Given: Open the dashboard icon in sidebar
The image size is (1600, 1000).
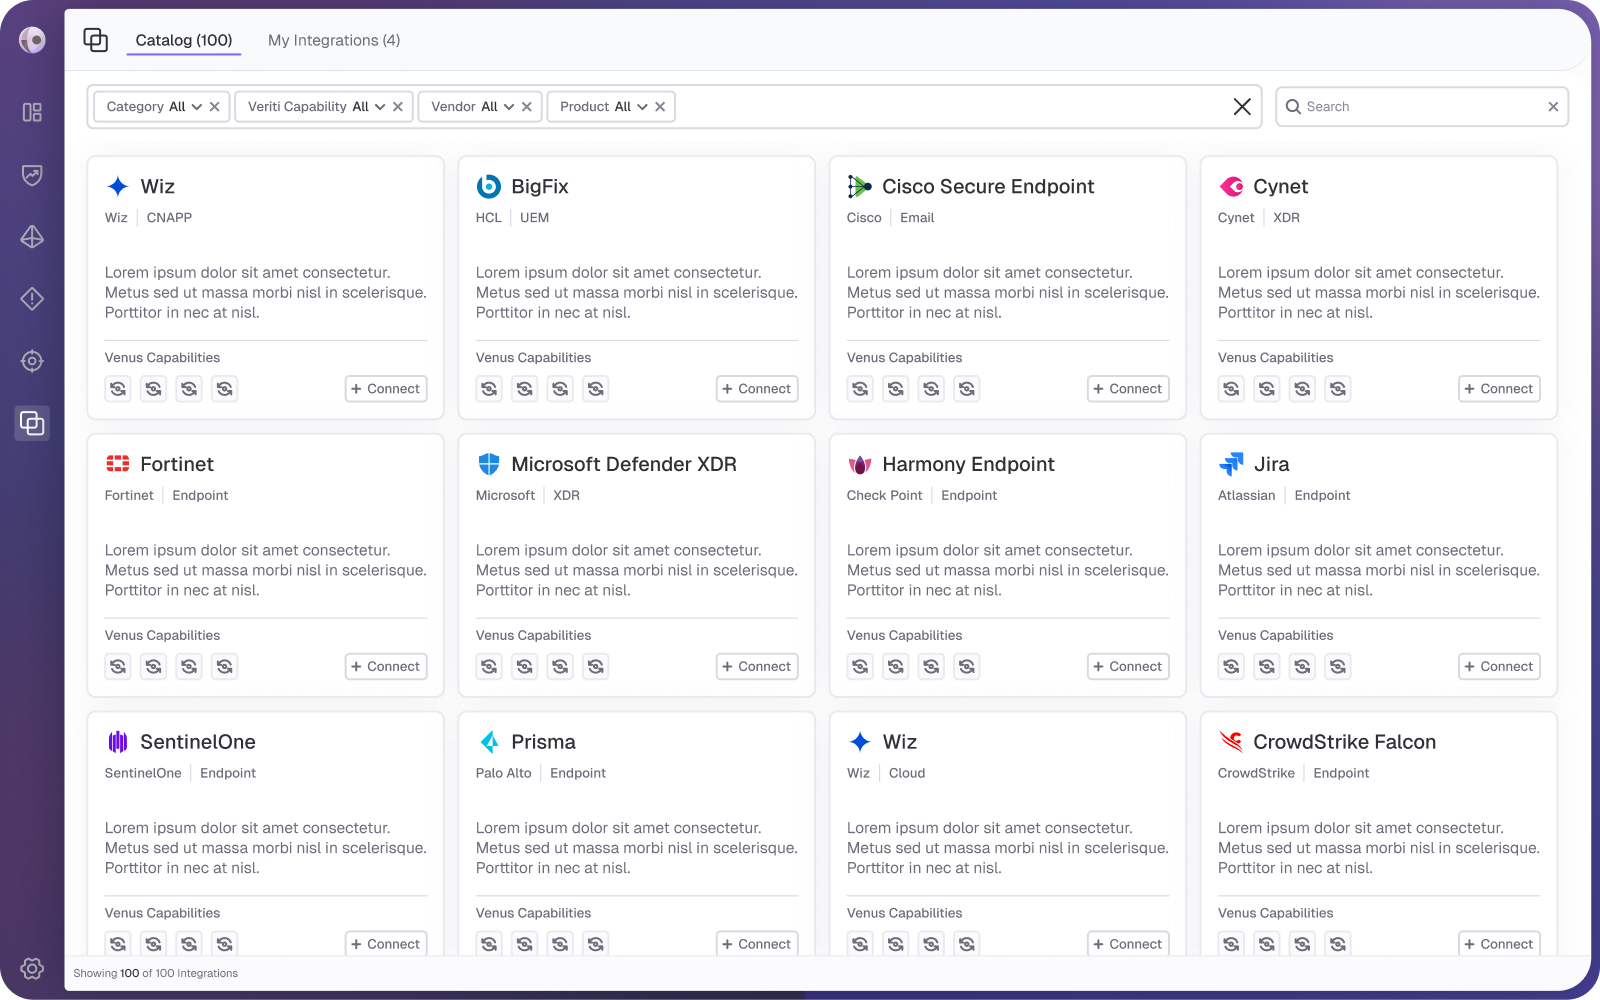Looking at the screenshot, I should point(32,112).
